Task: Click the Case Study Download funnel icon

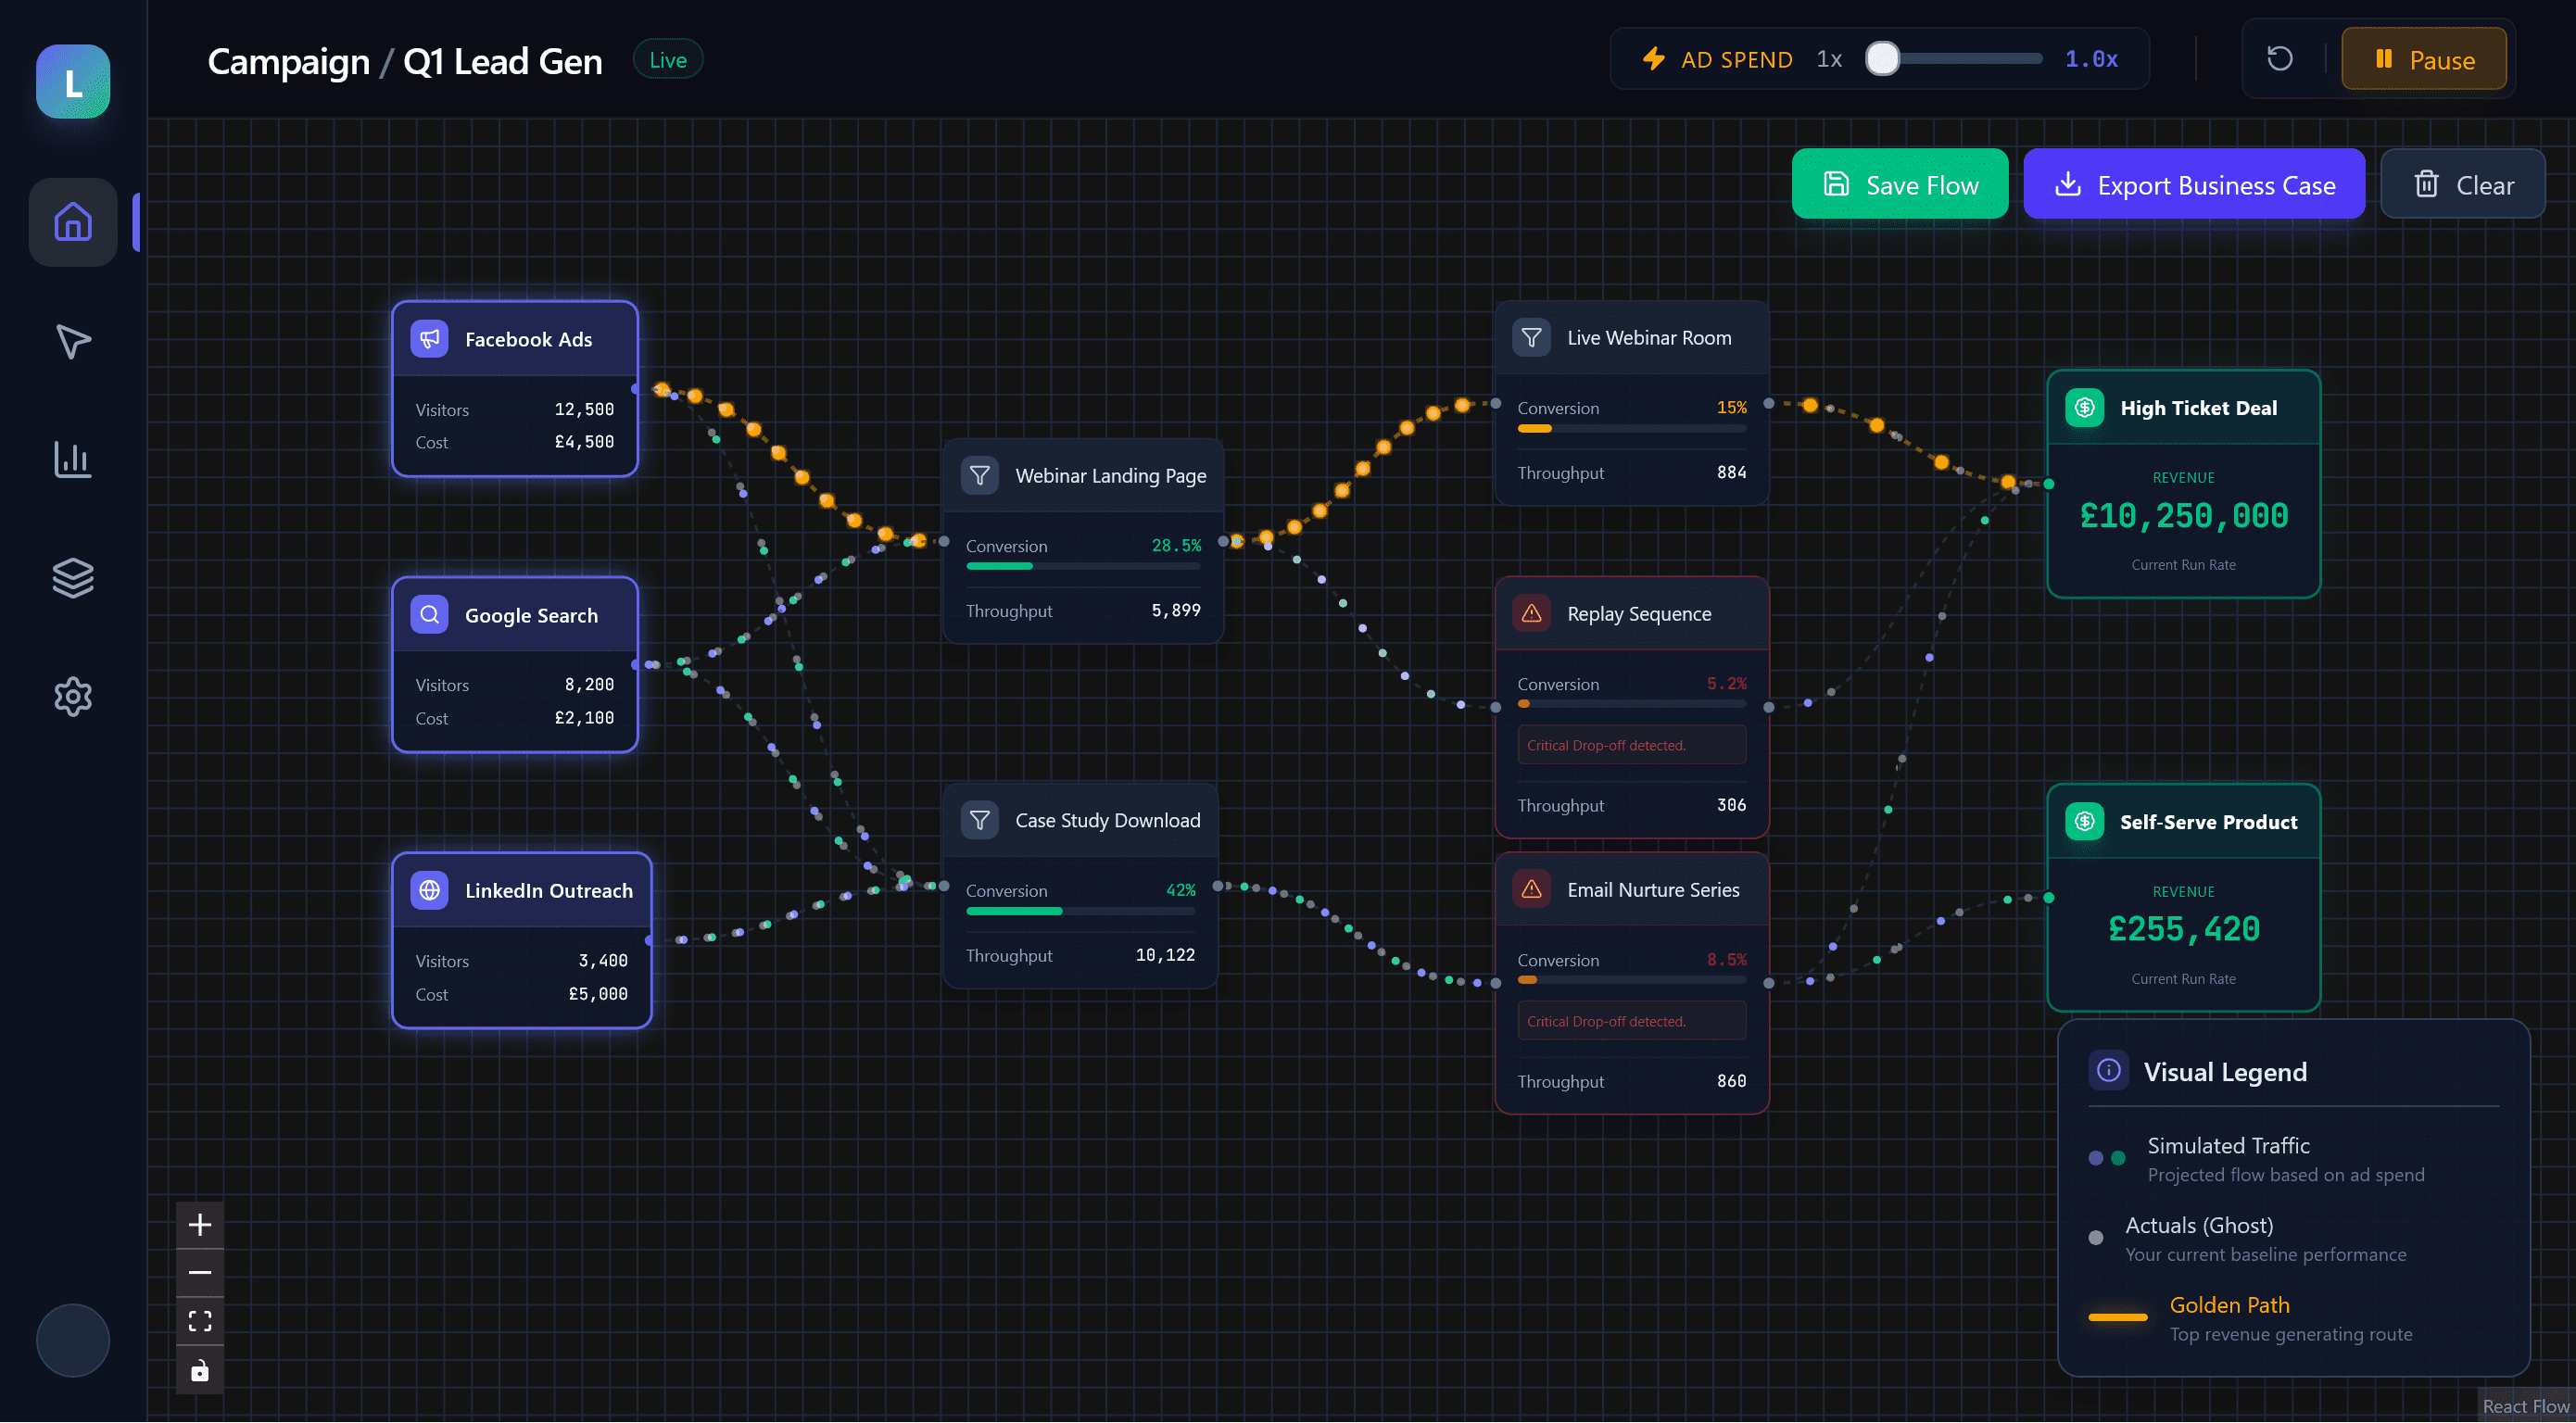Action: tap(980, 820)
